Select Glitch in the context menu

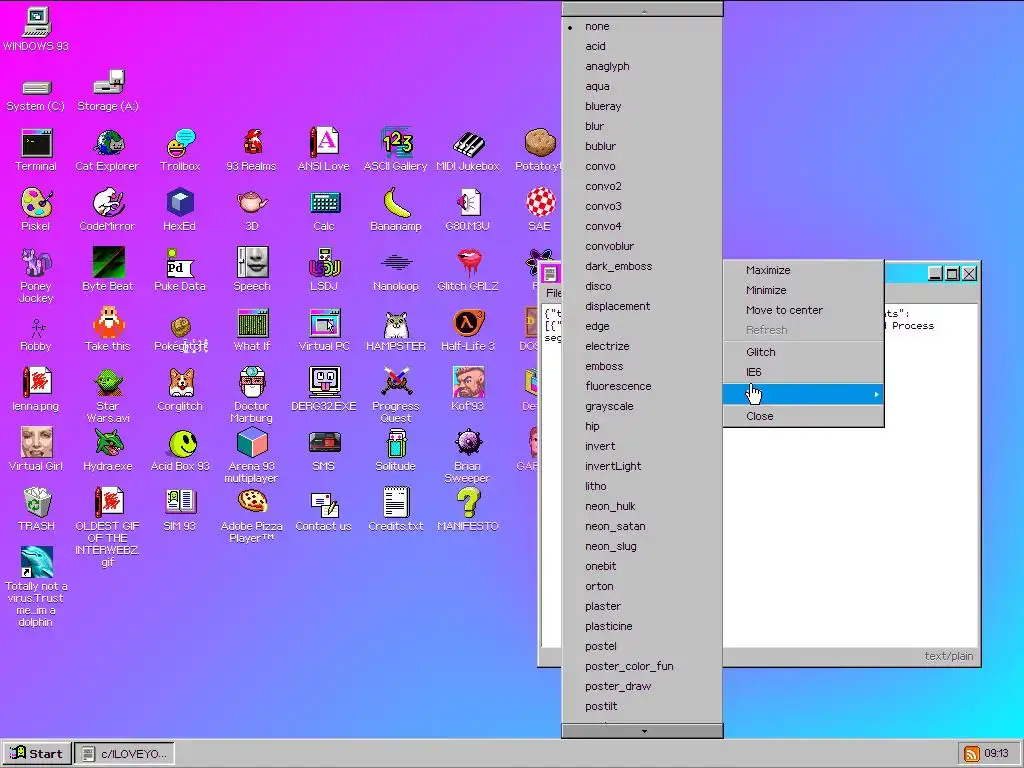[803, 352]
